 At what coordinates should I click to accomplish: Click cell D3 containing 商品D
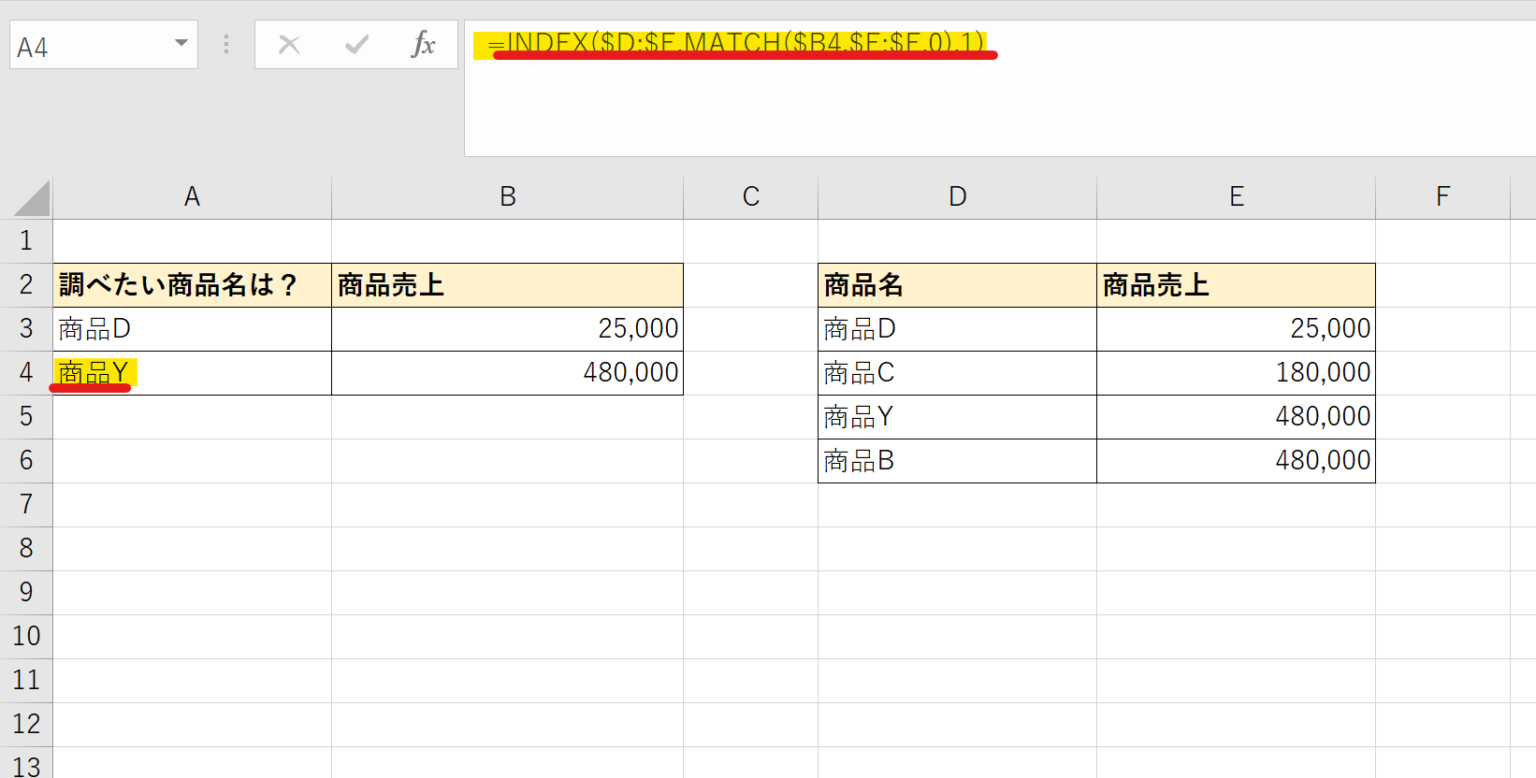tap(957, 329)
